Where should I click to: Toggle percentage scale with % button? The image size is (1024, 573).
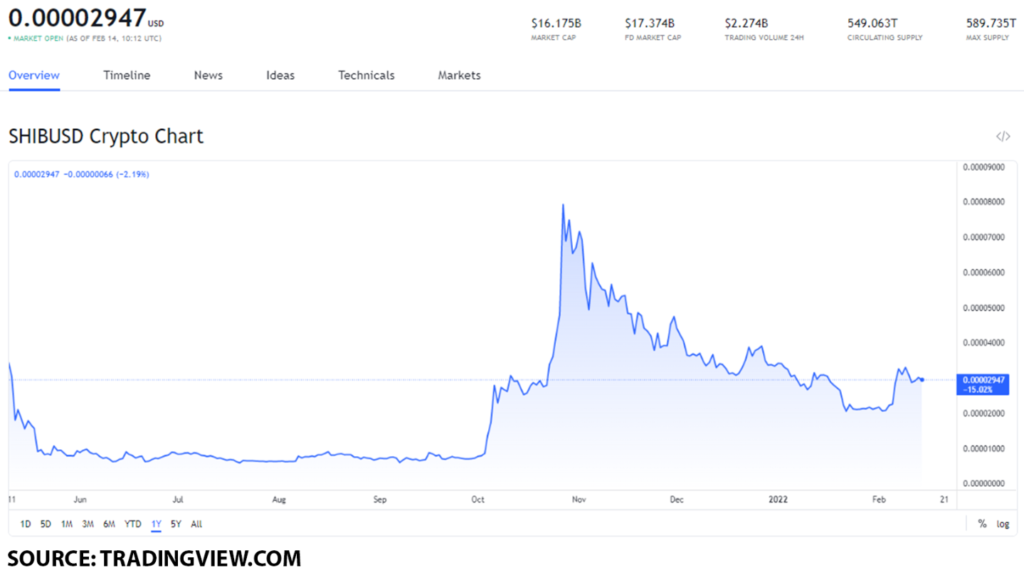click(x=982, y=524)
